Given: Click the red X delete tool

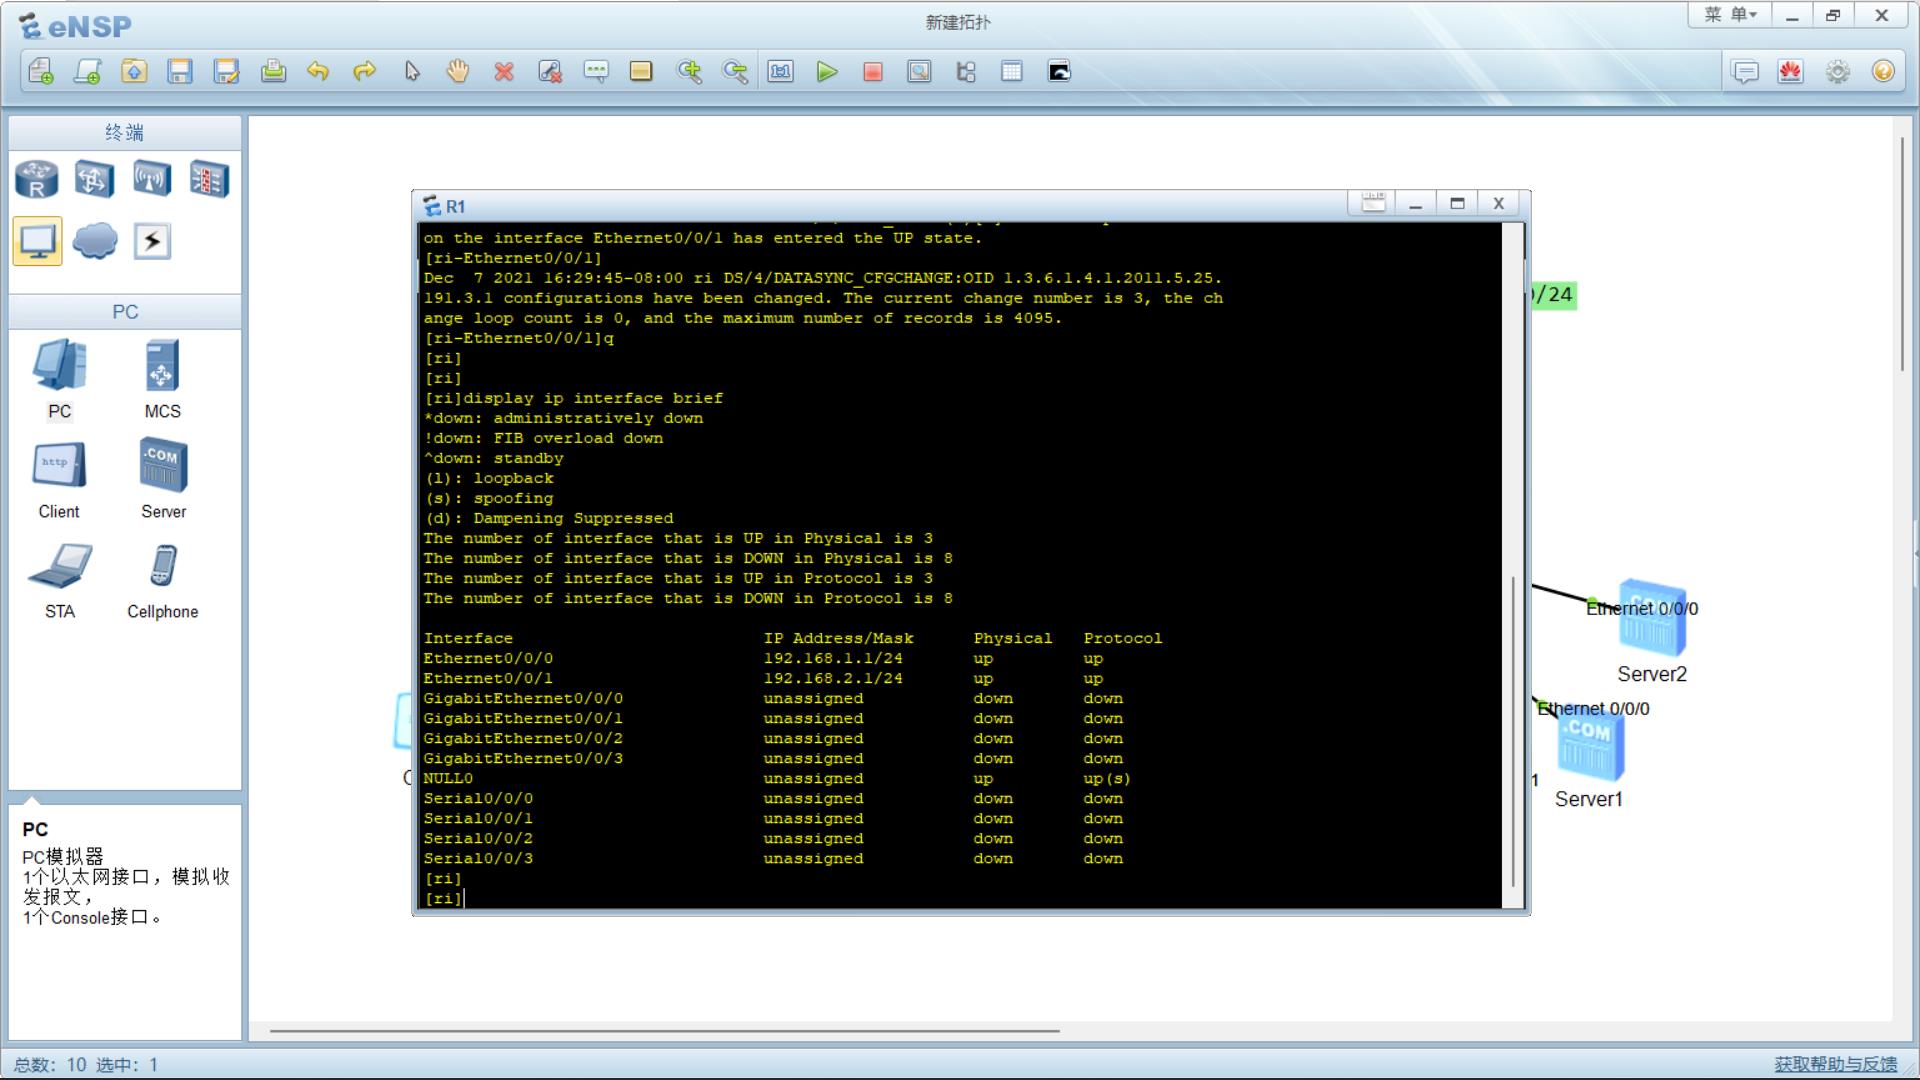Looking at the screenshot, I should (504, 71).
